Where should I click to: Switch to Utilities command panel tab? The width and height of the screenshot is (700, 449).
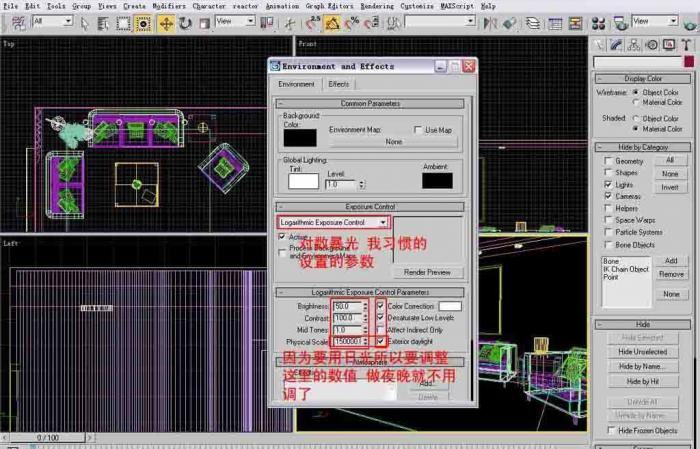[x=686, y=45]
